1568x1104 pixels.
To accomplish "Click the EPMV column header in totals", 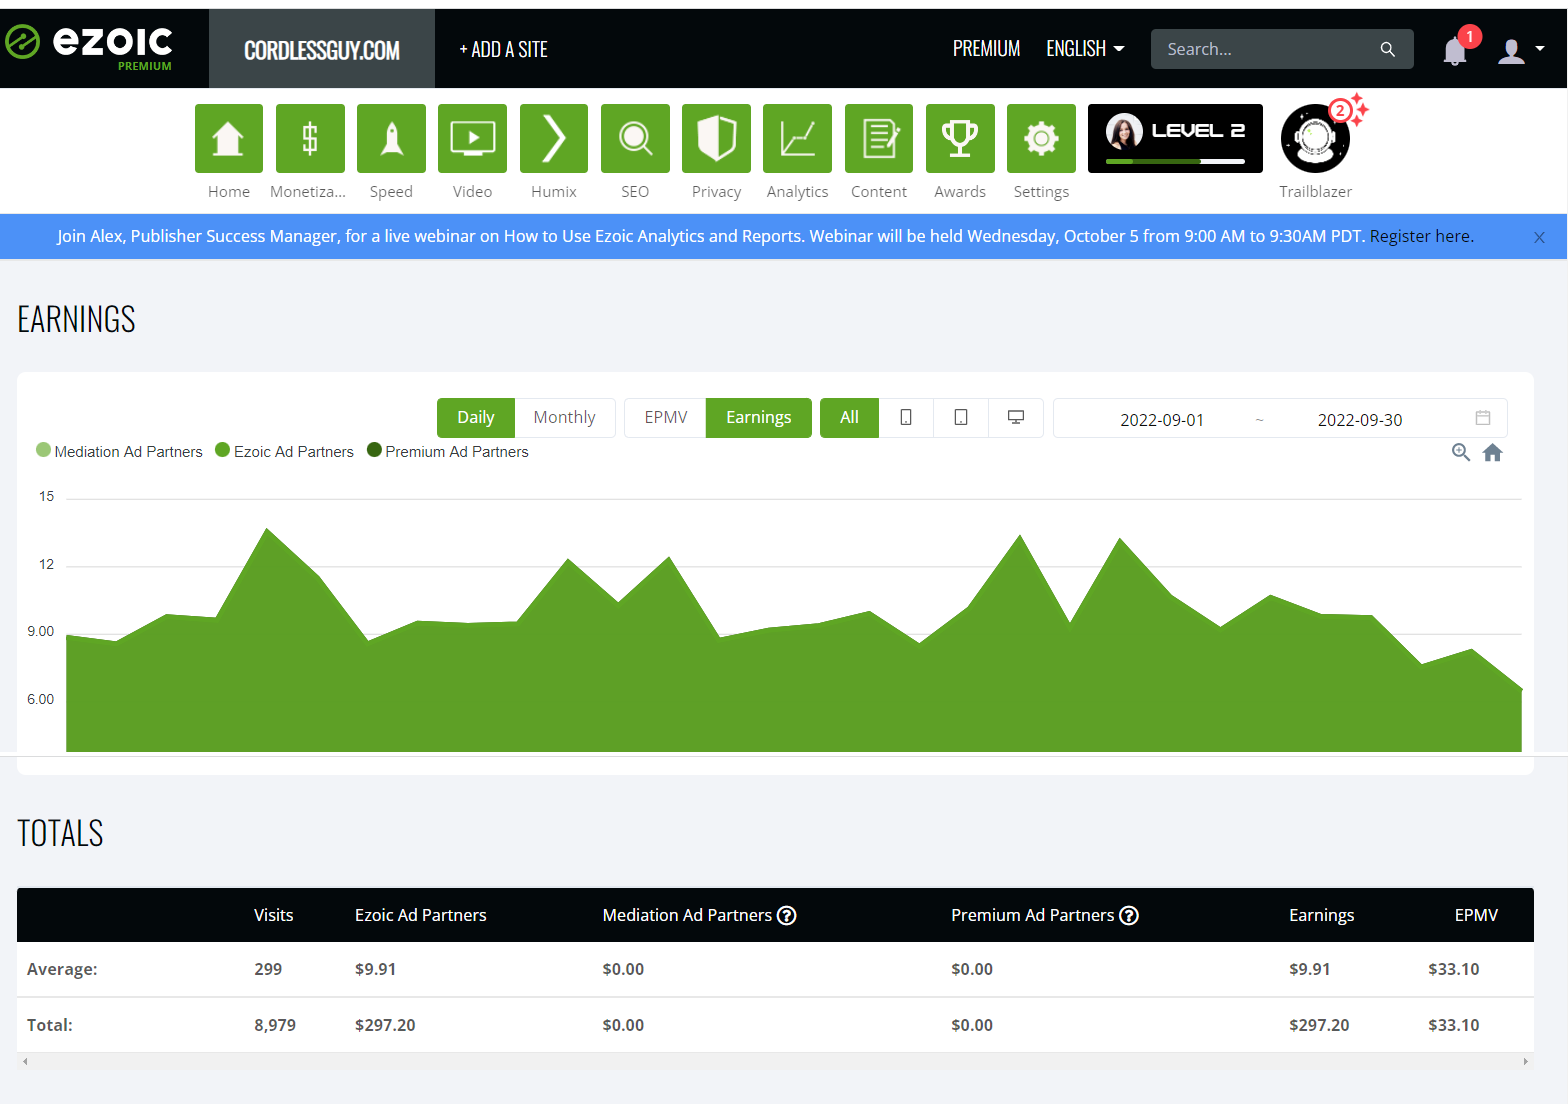I will pyautogui.click(x=1476, y=915).
